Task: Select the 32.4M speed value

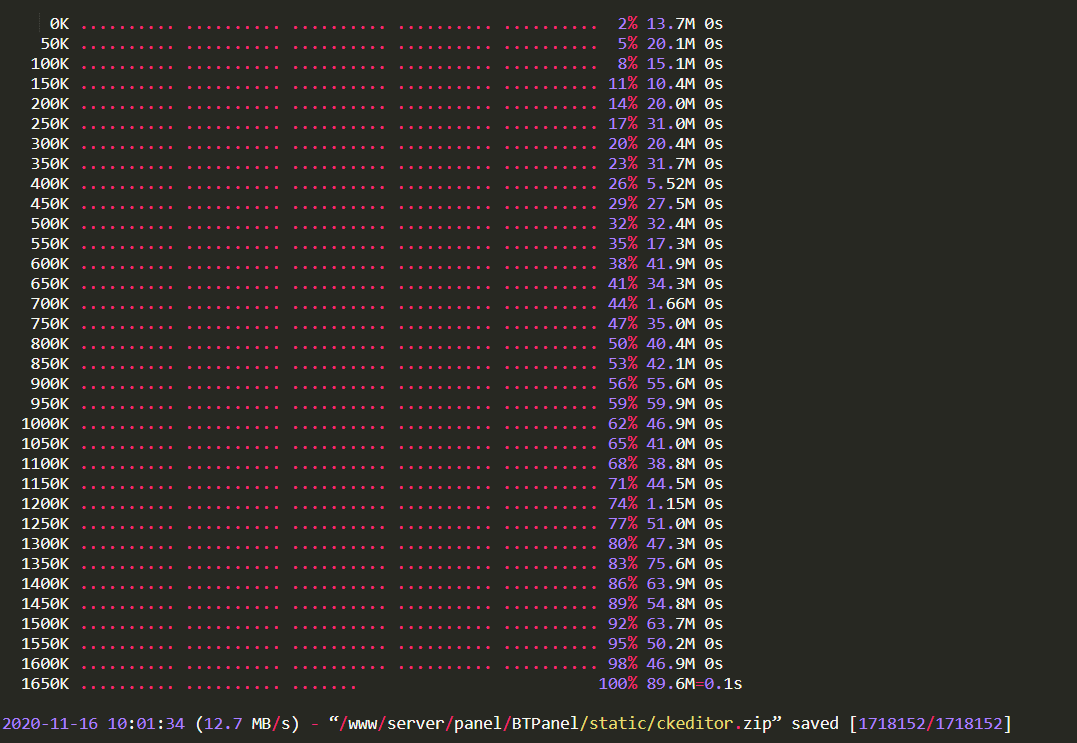Action: point(670,224)
